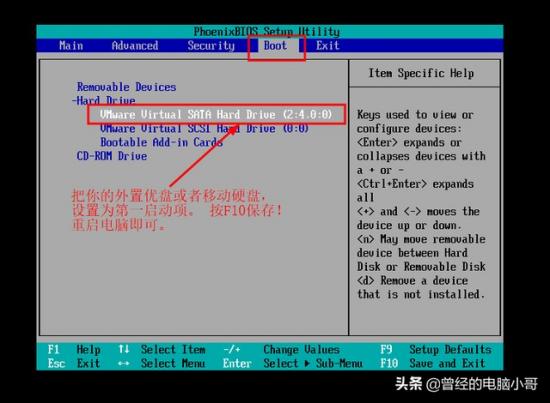Click the Esc Exit key hint

click(x=74, y=363)
